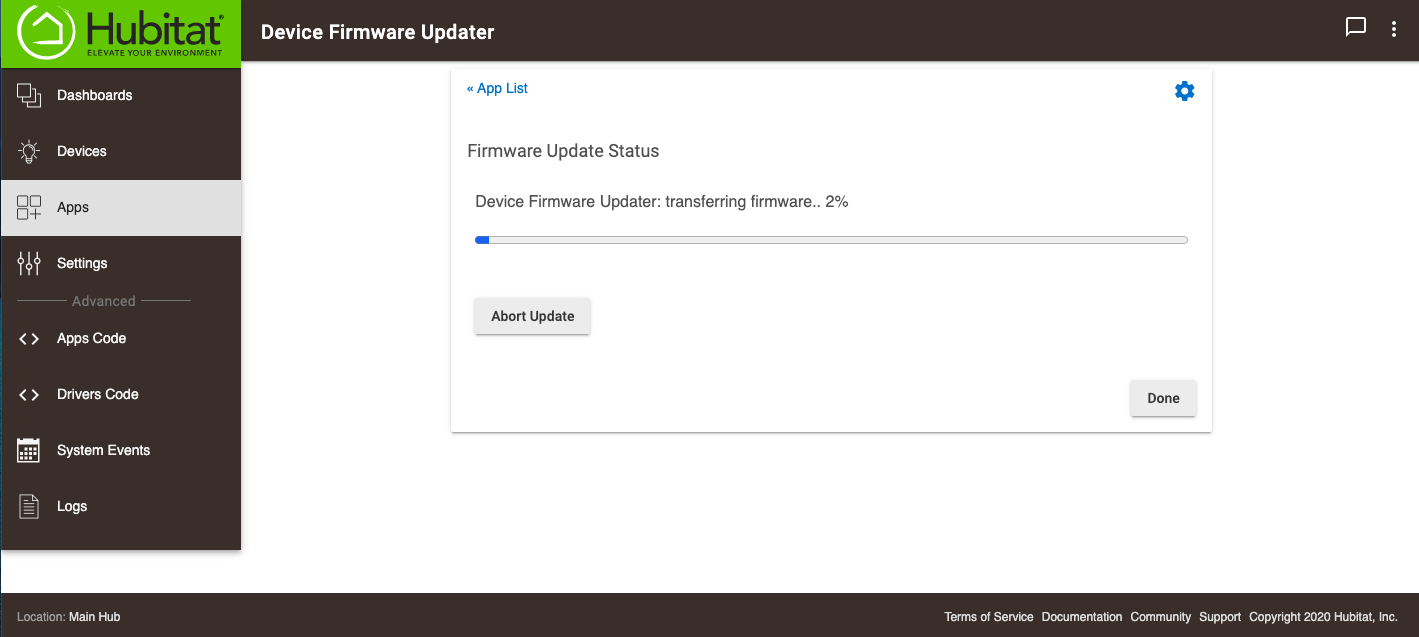Viewport: 1419px width, 637px height.
Task: Click the Done button
Action: coord(1163,398)
